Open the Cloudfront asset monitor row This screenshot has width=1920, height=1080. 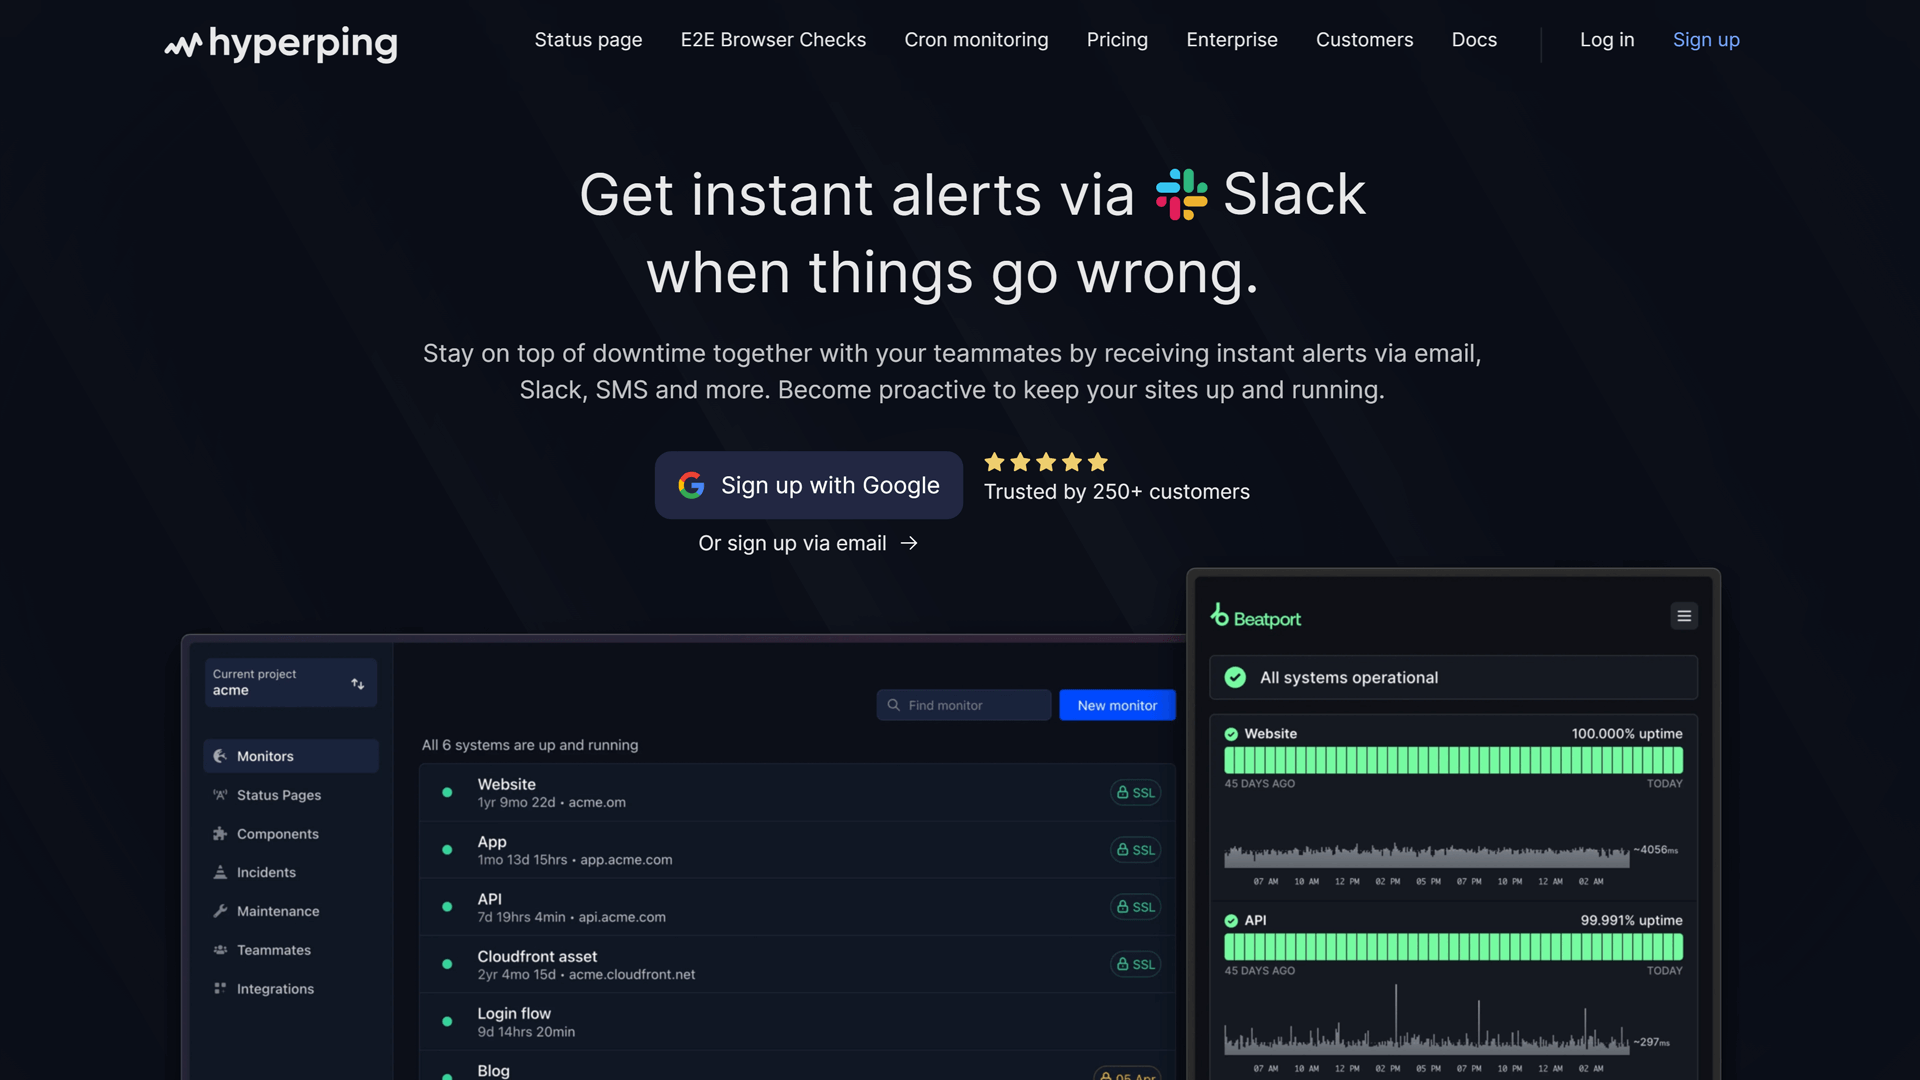(x=797, y=964)
